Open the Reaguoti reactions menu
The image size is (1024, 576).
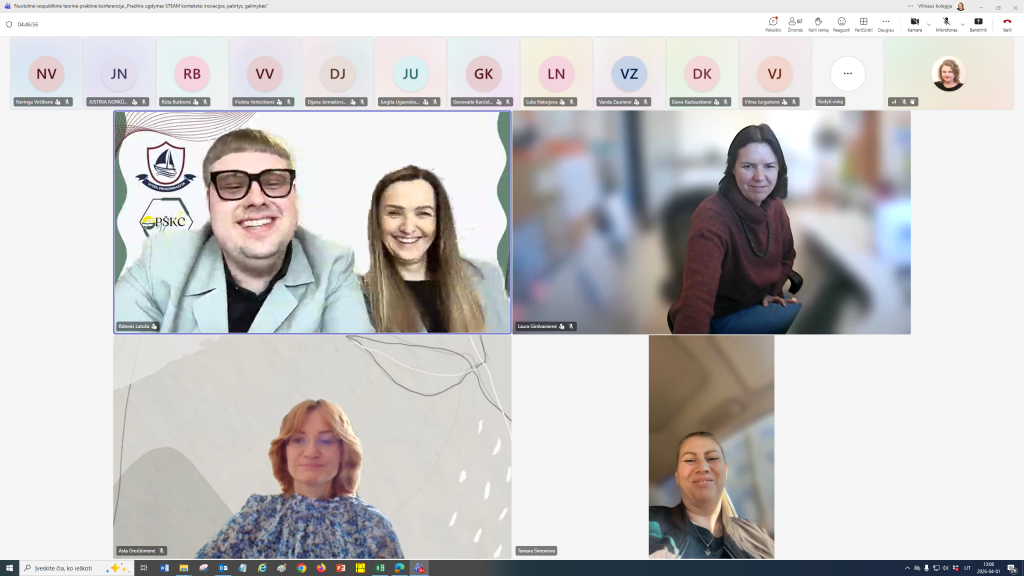[841, 23]
